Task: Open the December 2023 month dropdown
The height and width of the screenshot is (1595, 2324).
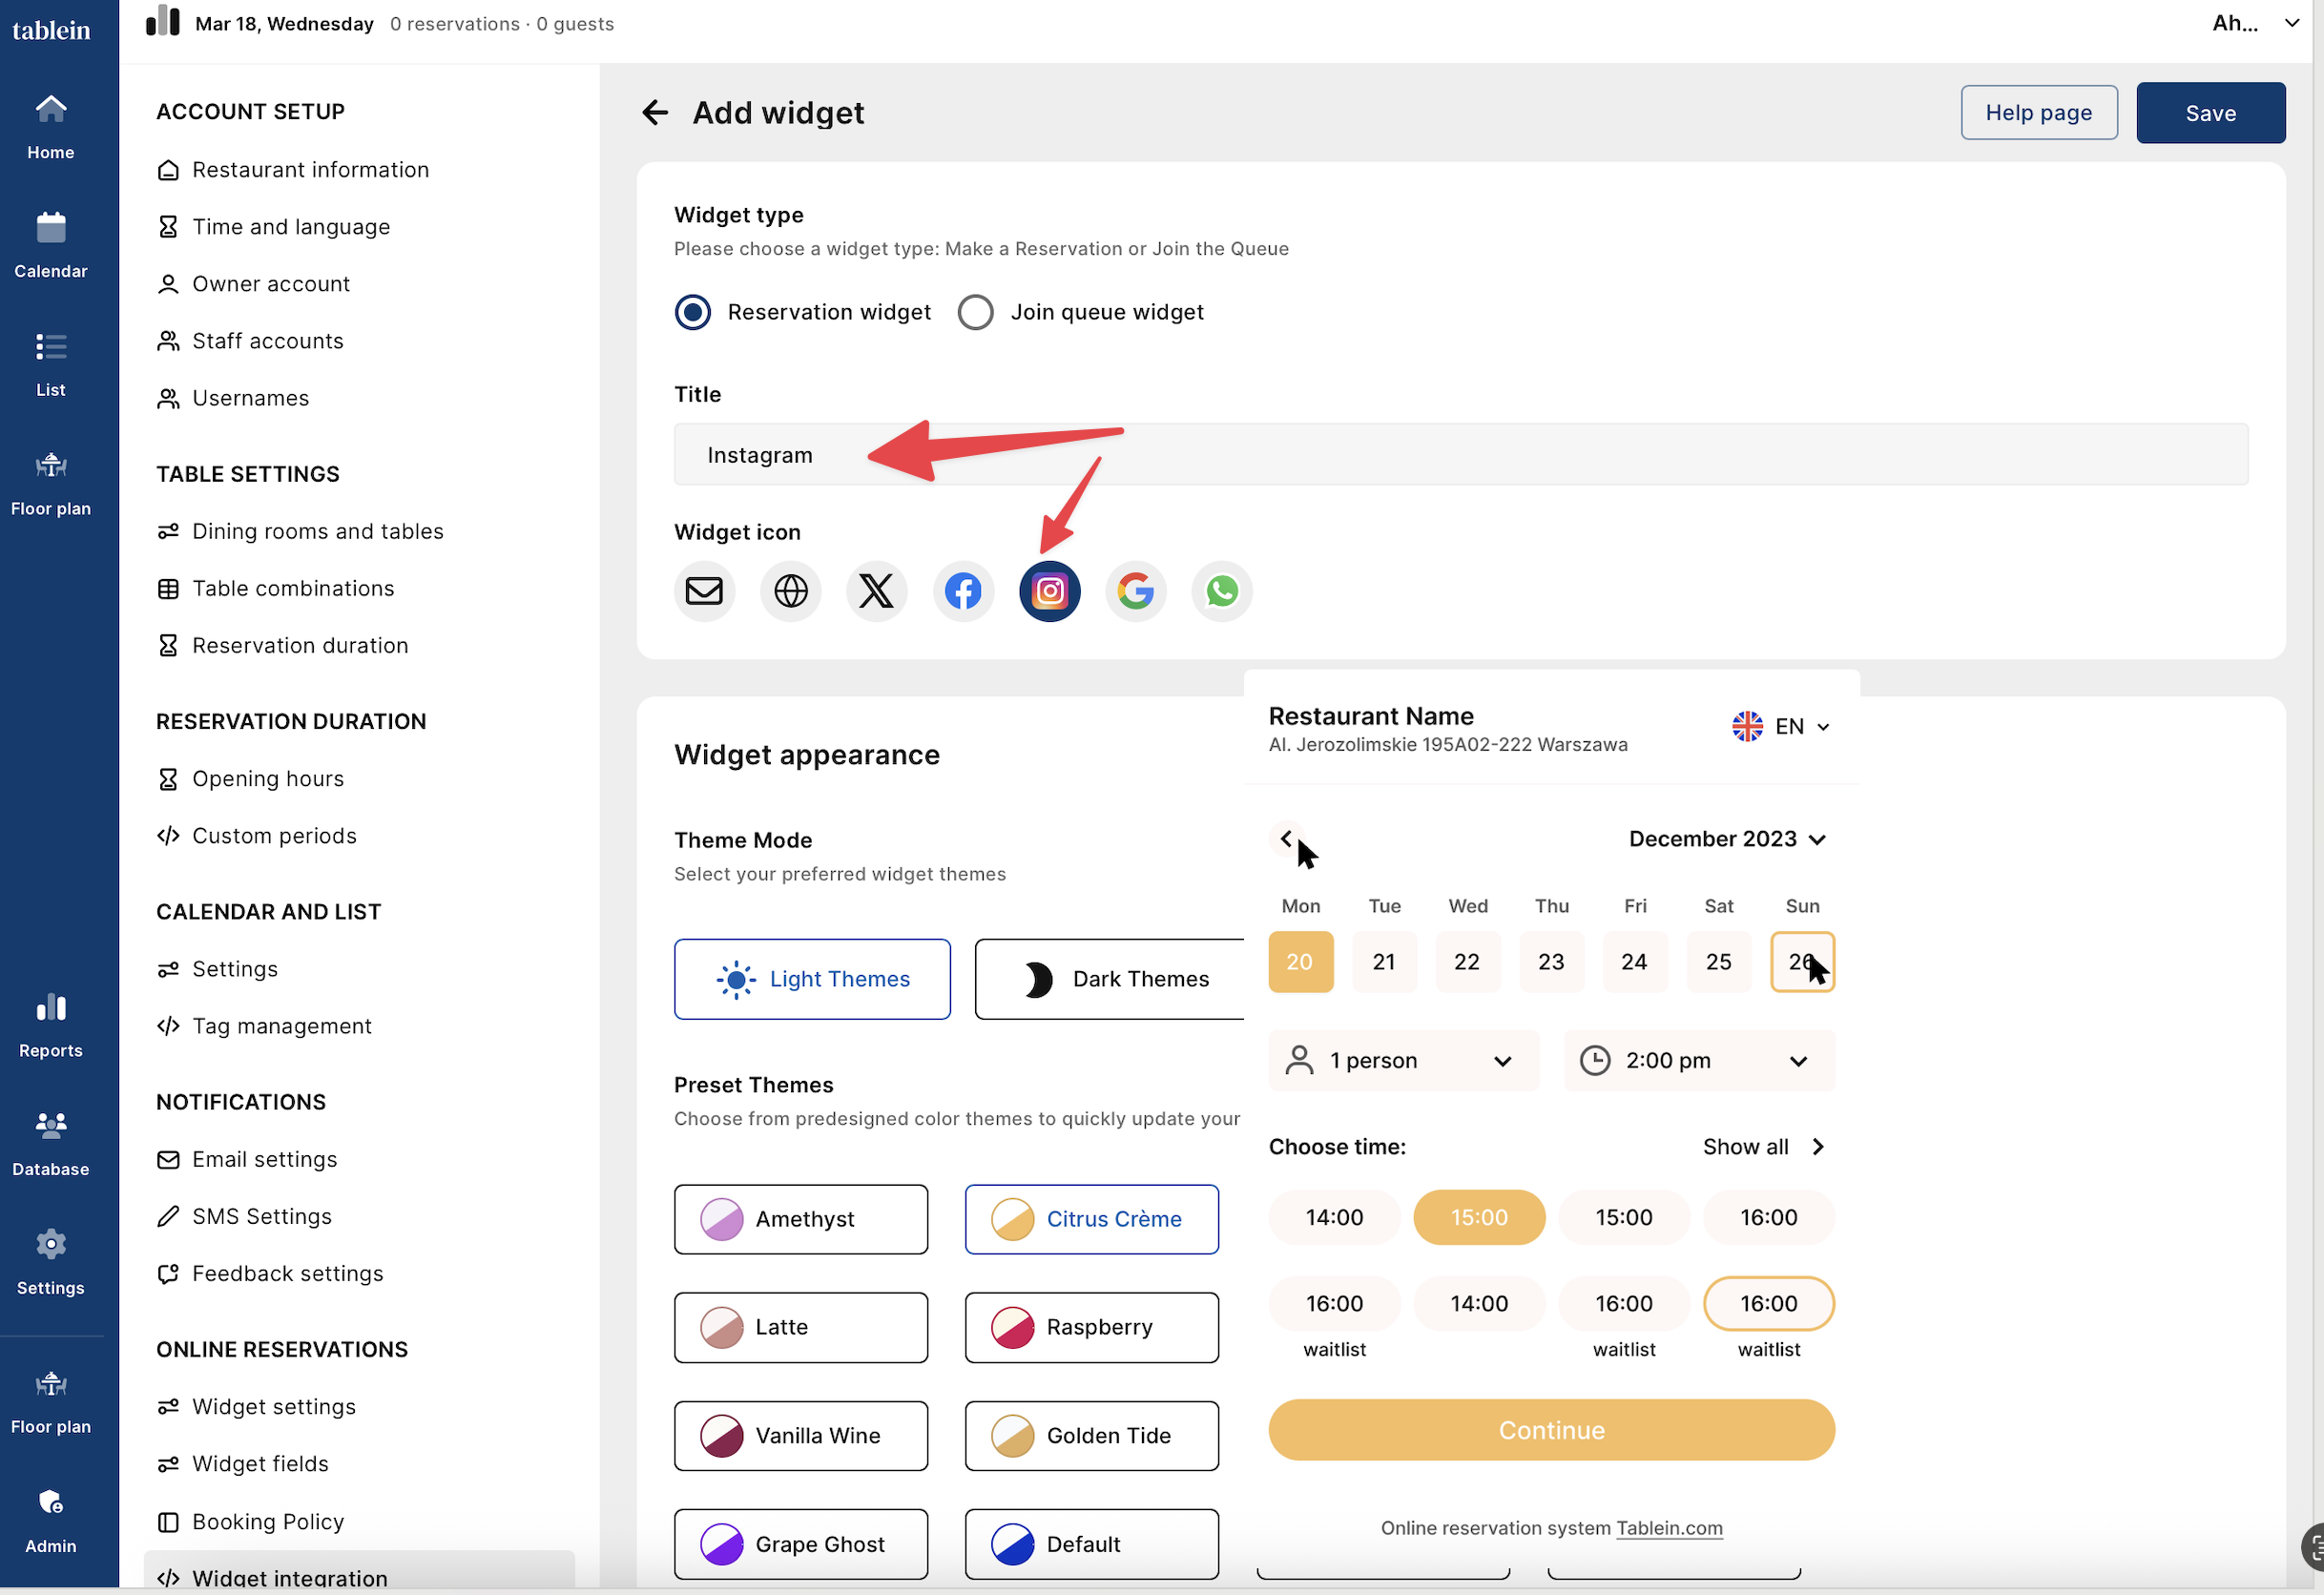Action: click(1727, 839)
